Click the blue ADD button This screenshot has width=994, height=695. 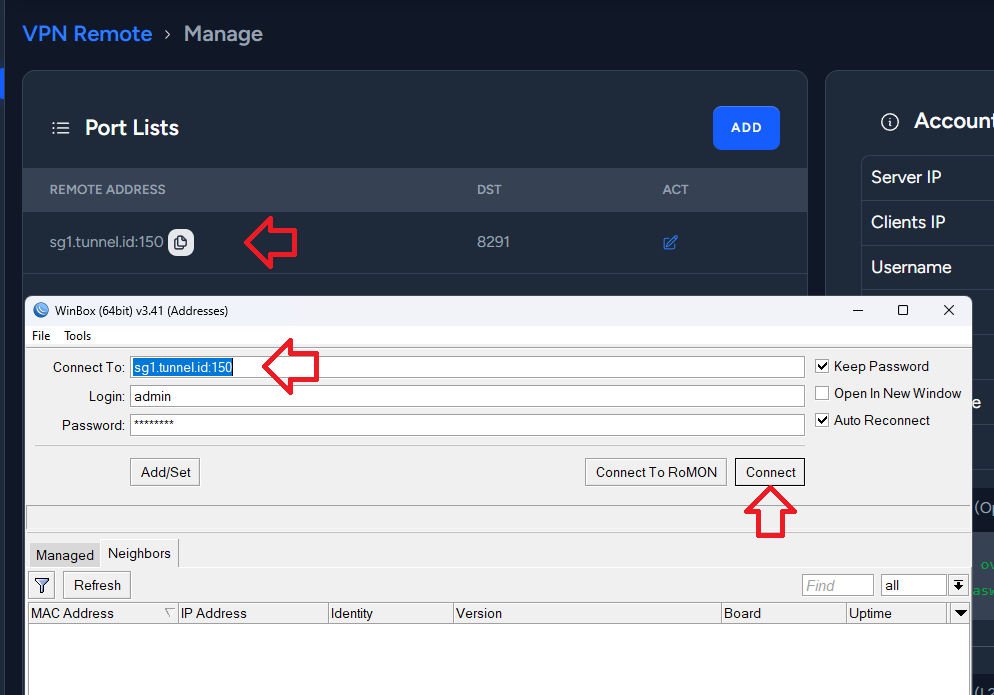pos(746,128)
